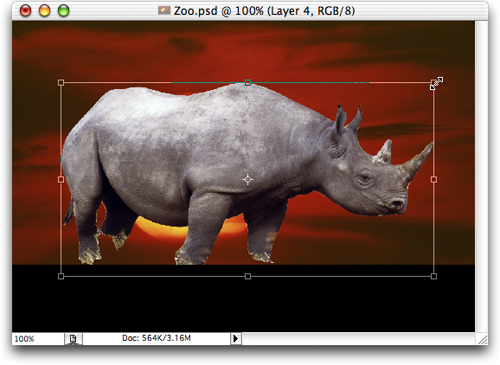Click the Zoo.psd document icon in title bar

(x=164, y=10)
